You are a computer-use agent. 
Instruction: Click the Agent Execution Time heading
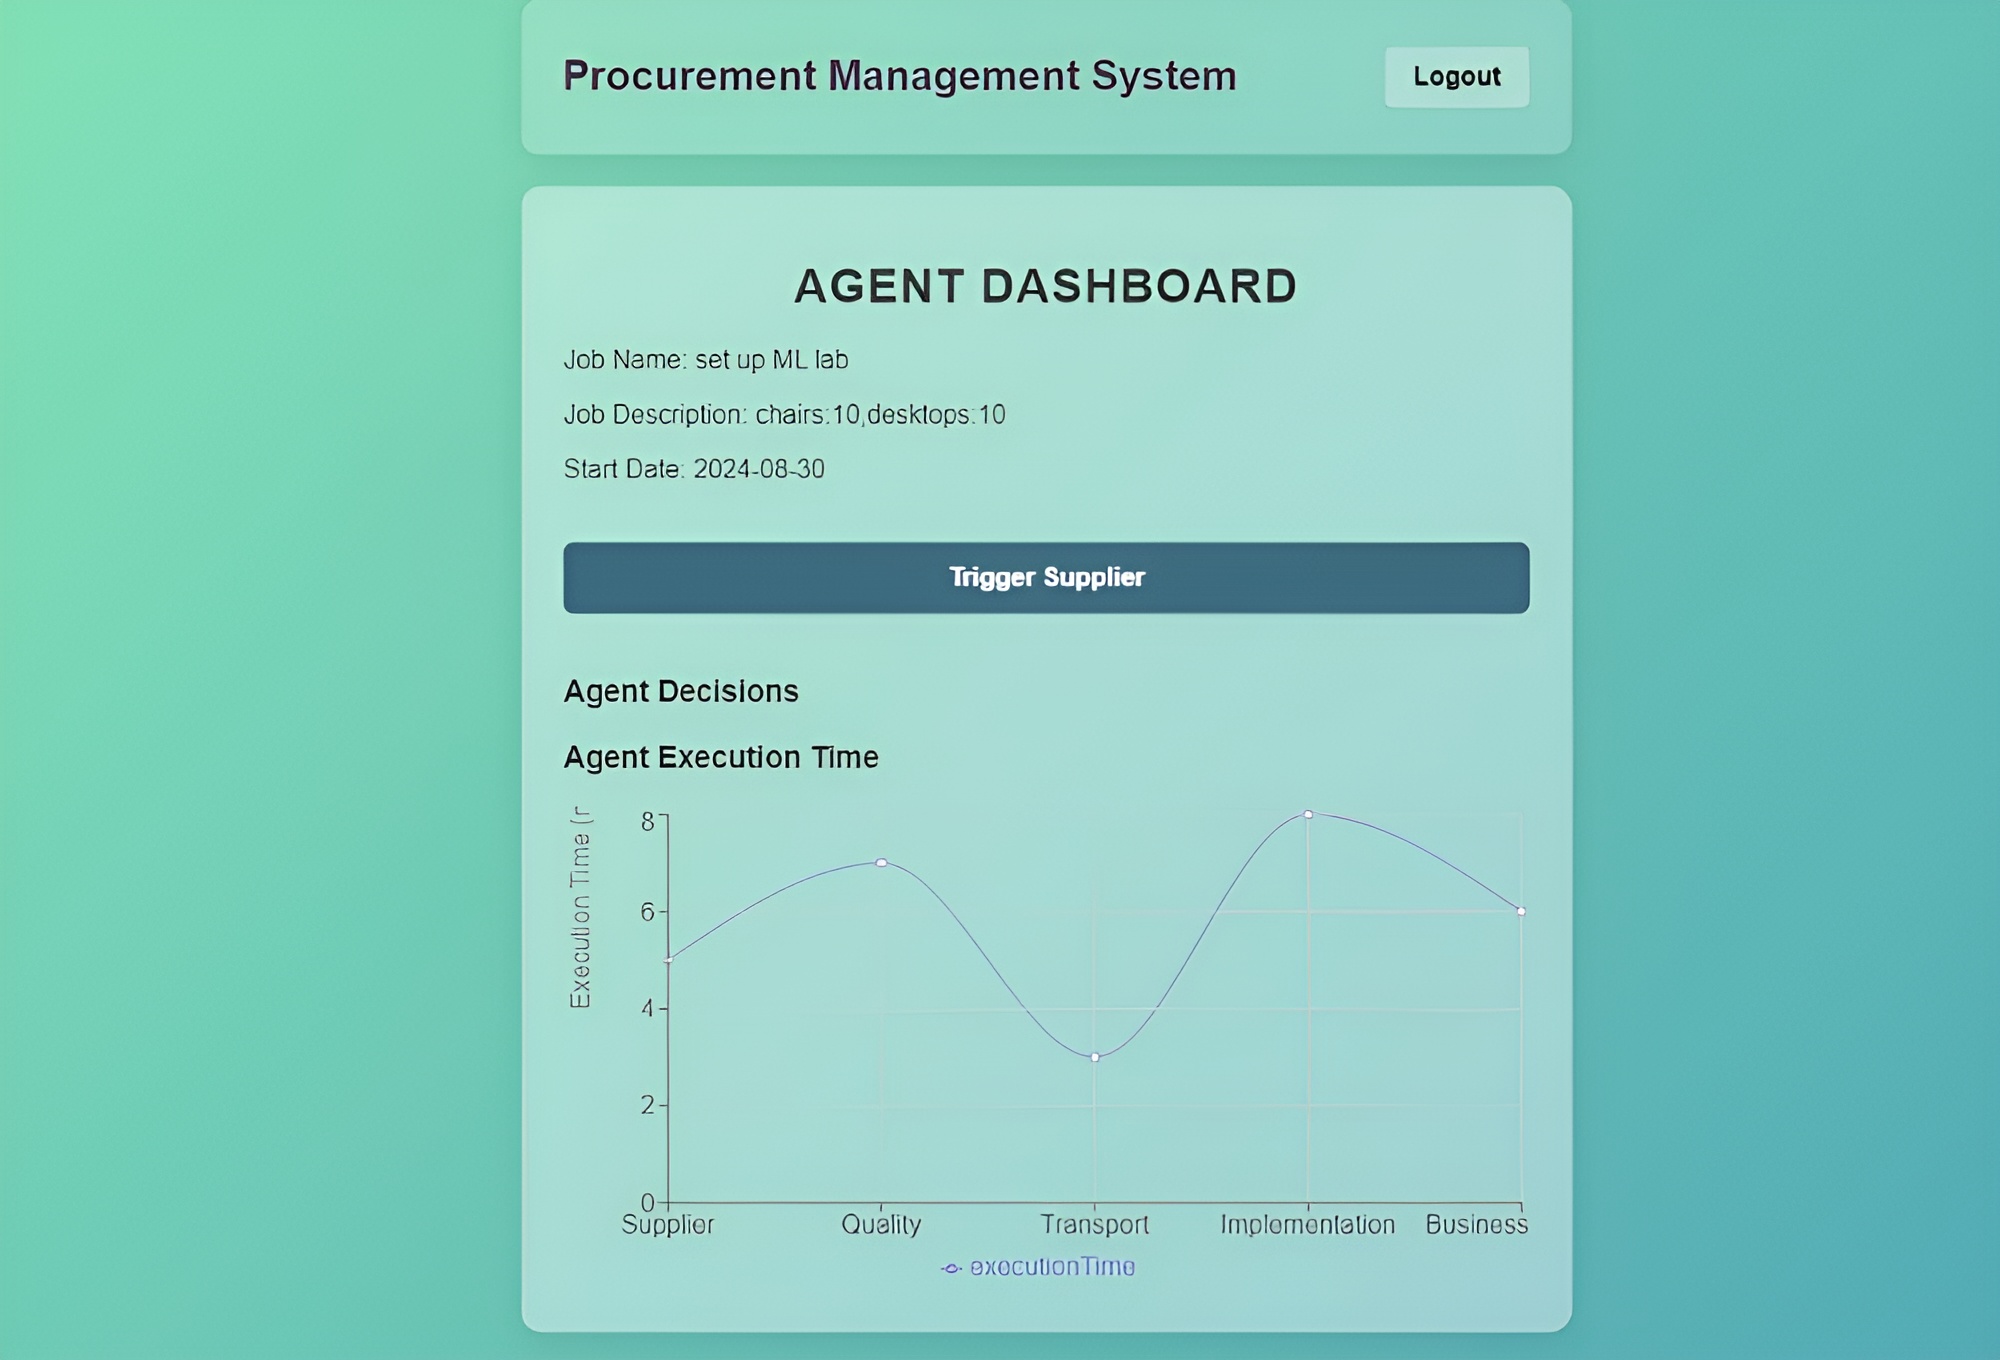coord(721,757)
